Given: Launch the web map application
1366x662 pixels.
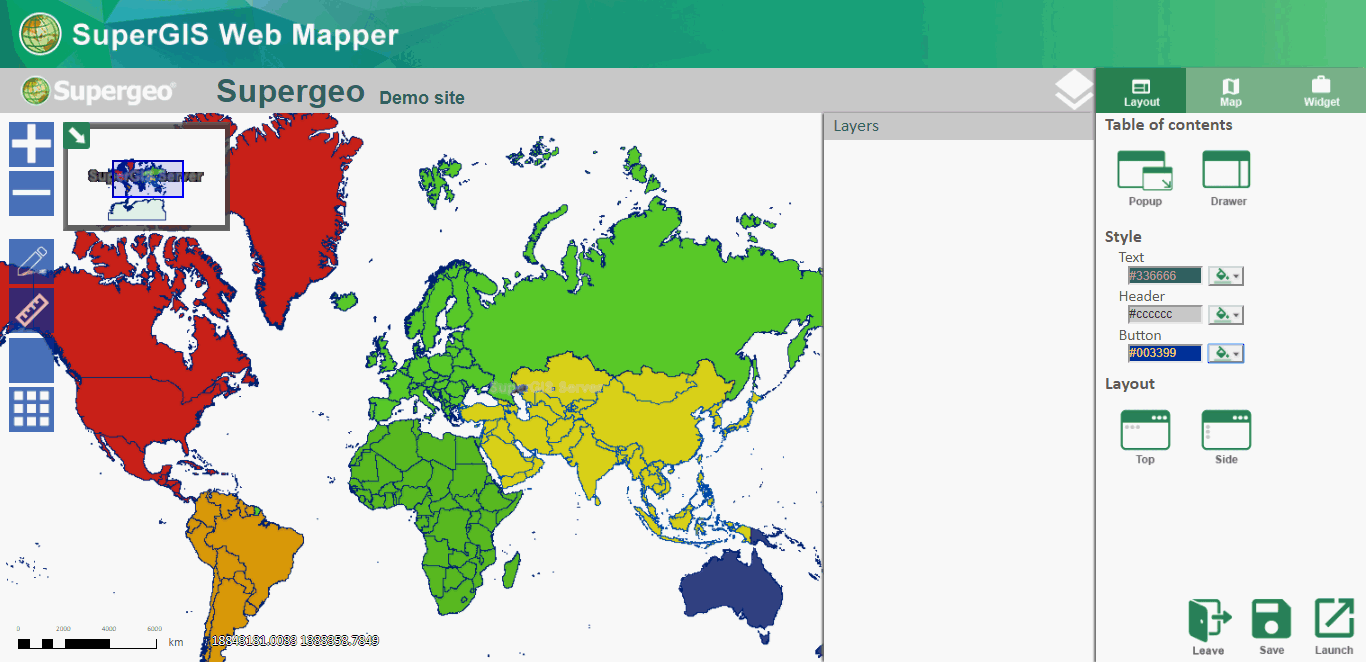Looking at the screenshot, I should [1334, 627].
